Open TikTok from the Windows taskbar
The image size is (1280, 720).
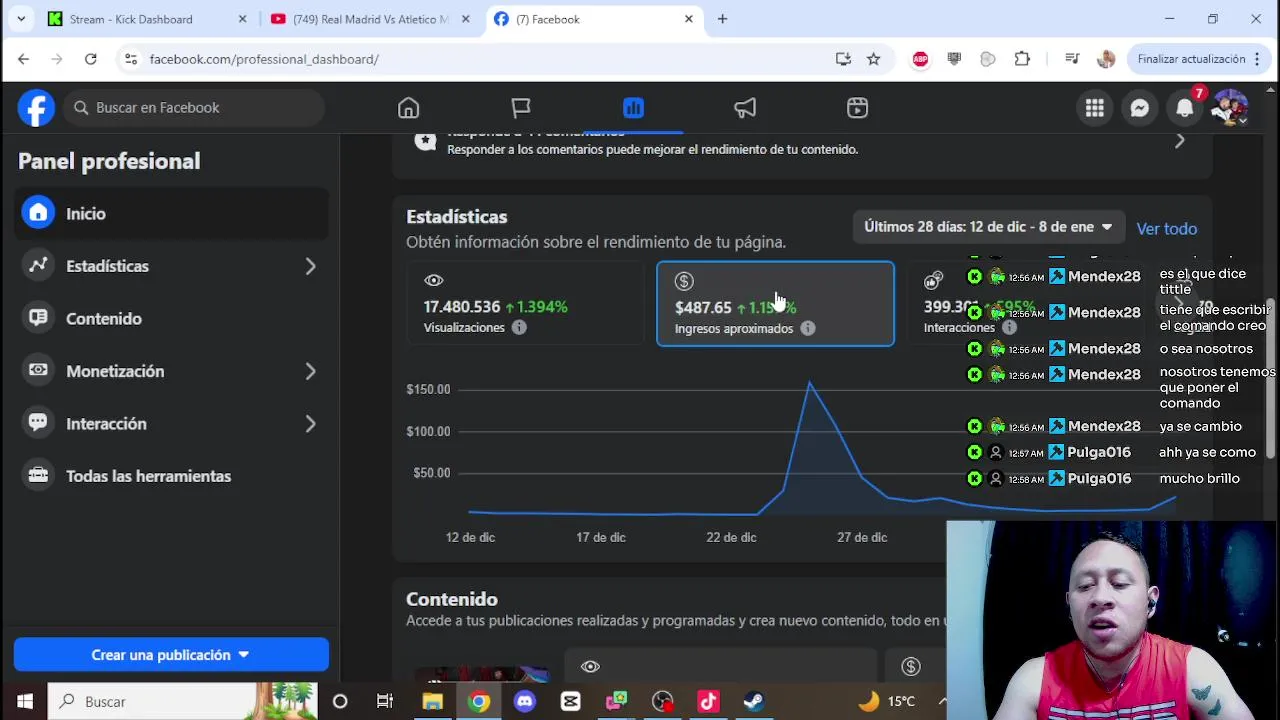[x=708, y=701]
